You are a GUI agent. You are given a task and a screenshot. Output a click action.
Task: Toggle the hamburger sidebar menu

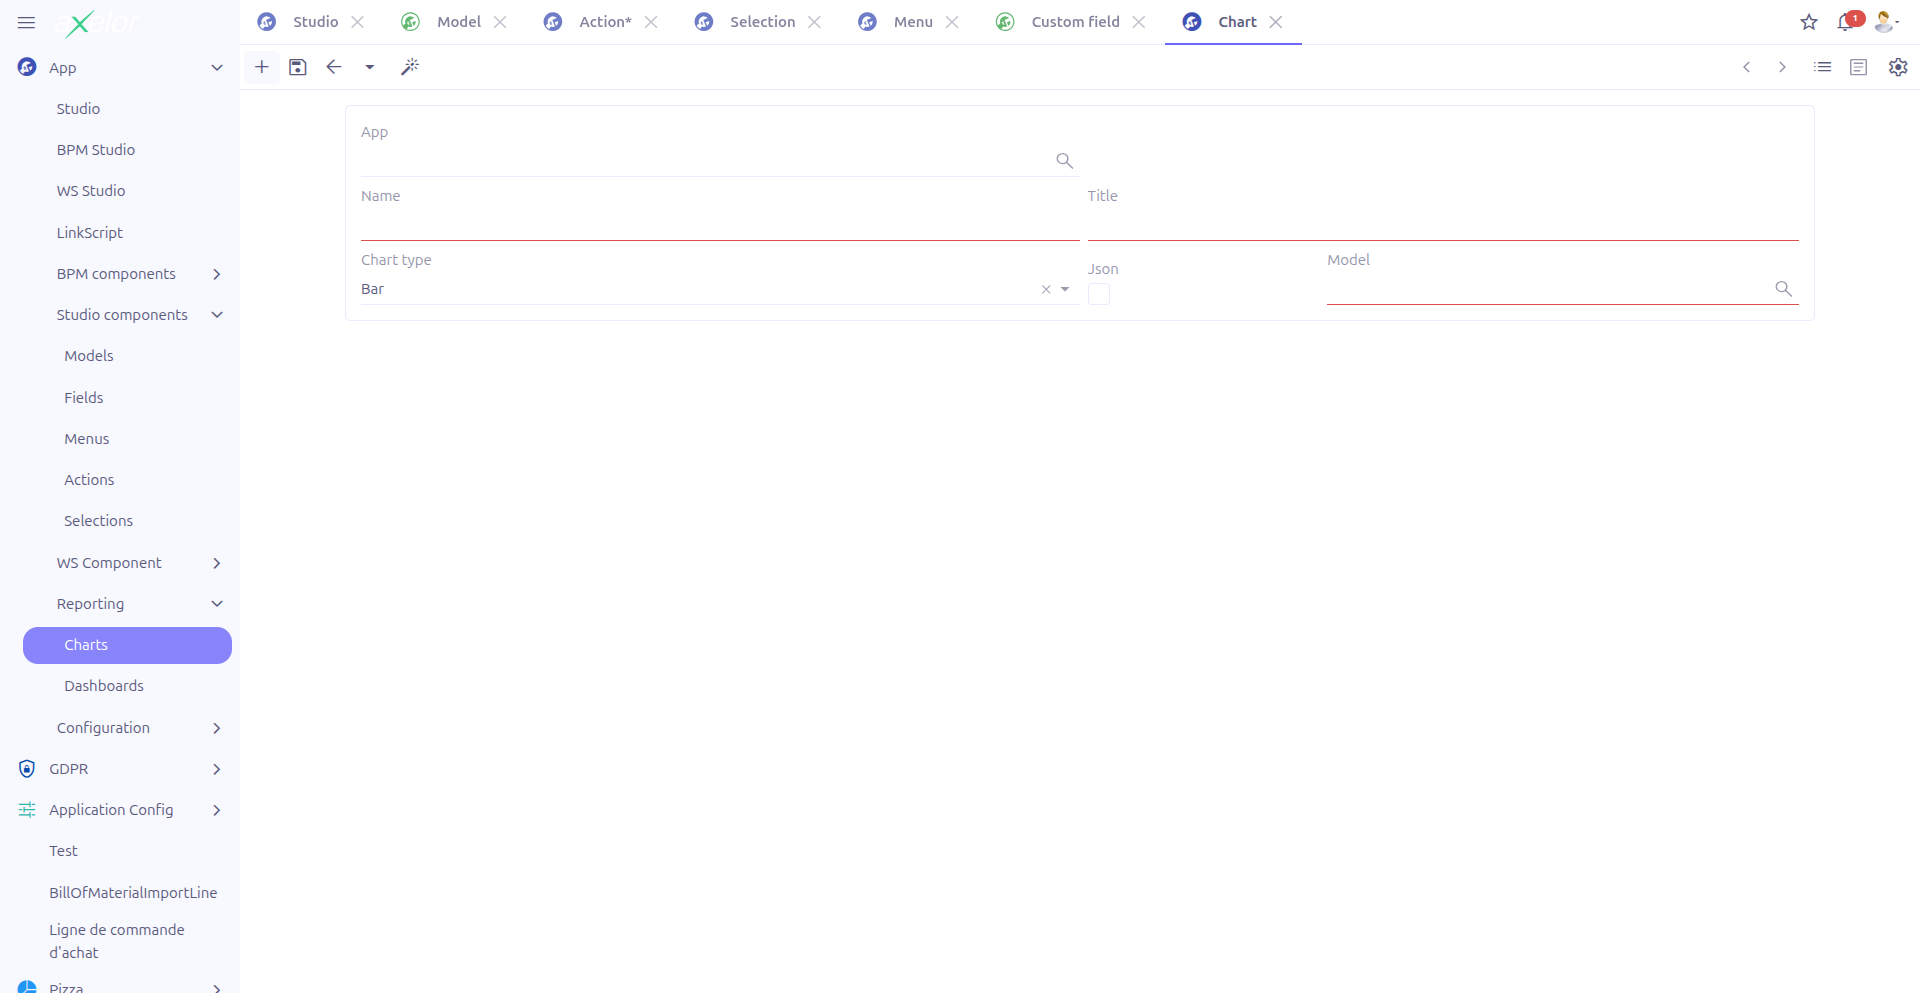(27, 22)
